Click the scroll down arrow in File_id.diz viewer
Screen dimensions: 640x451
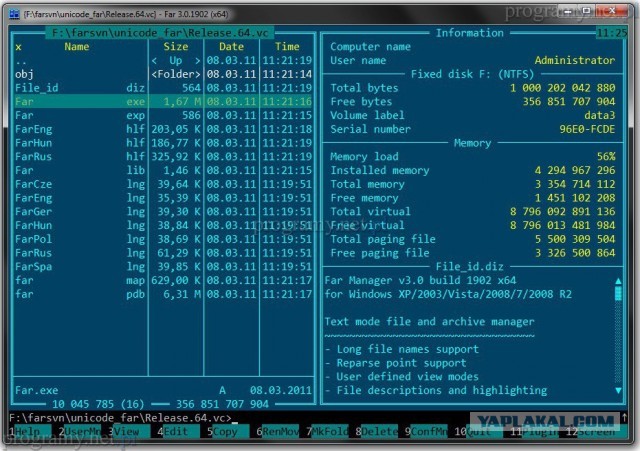coord(618,391)
